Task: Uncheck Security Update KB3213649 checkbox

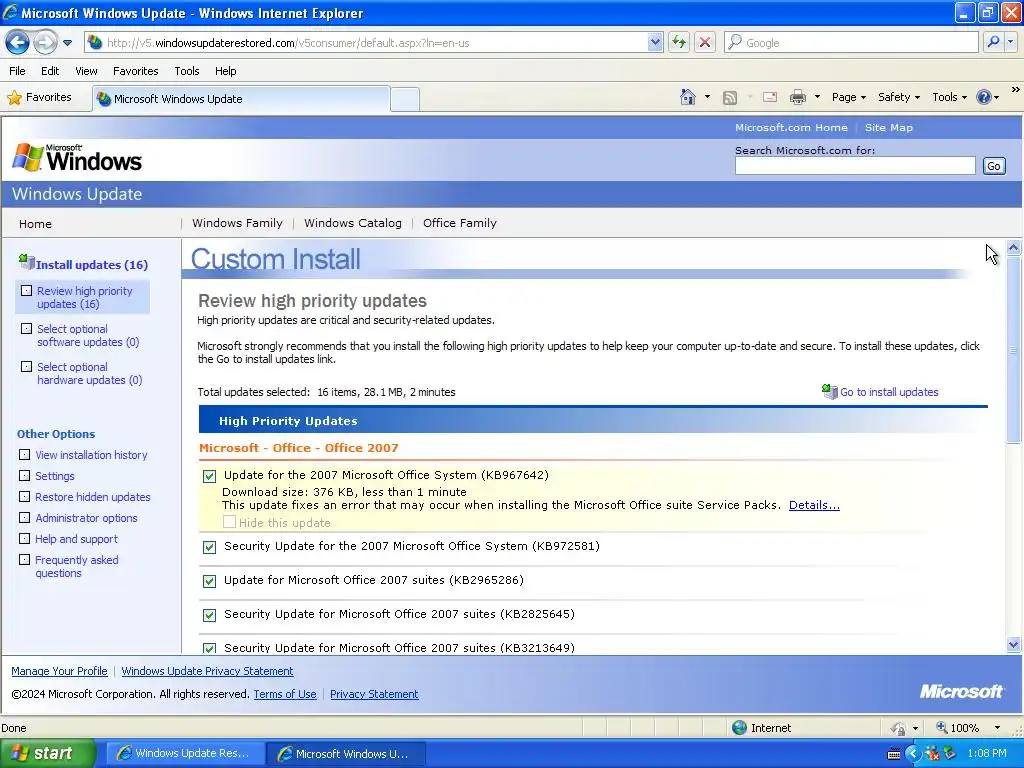Action: [x=210, y=648]
